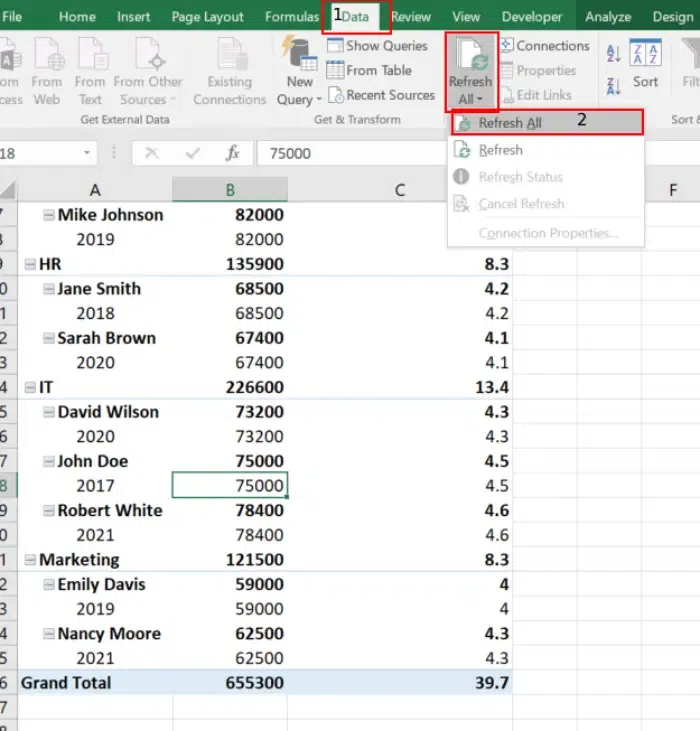Image resolution: width=700 pixels, height=731 pixels.
Task: Select column A header
Action: (95, 190)
